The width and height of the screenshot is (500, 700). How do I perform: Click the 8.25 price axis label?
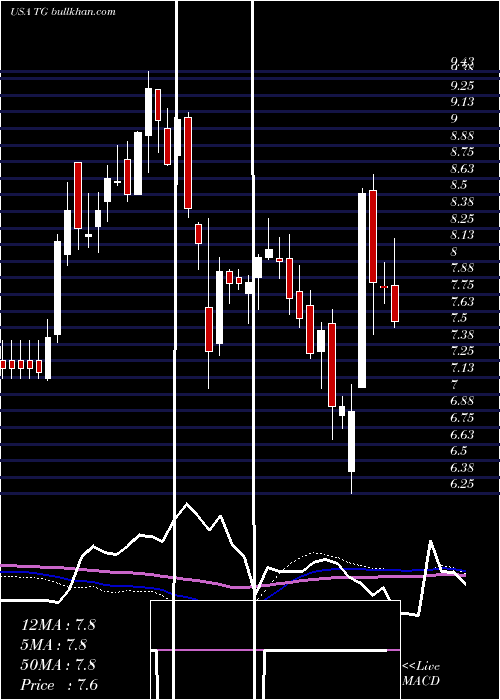(462, 218)
